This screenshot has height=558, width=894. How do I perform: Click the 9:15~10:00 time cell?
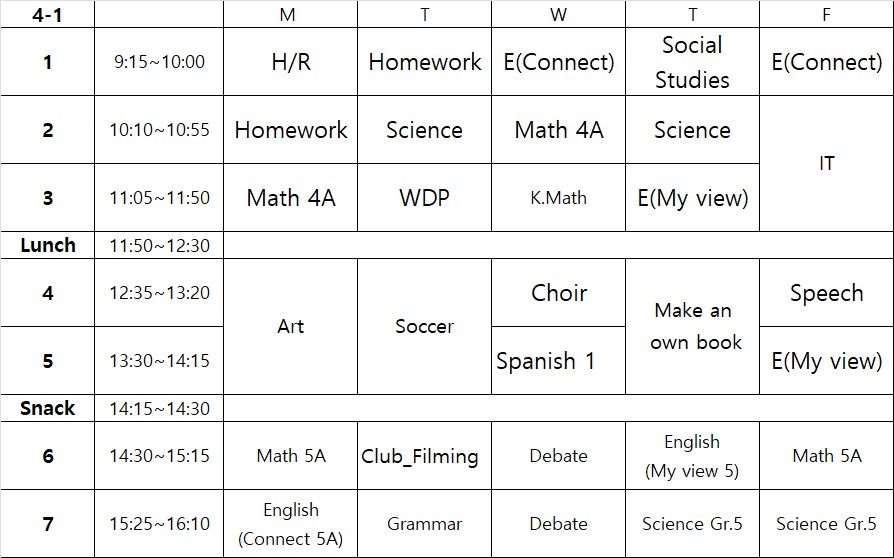(159, 62)
